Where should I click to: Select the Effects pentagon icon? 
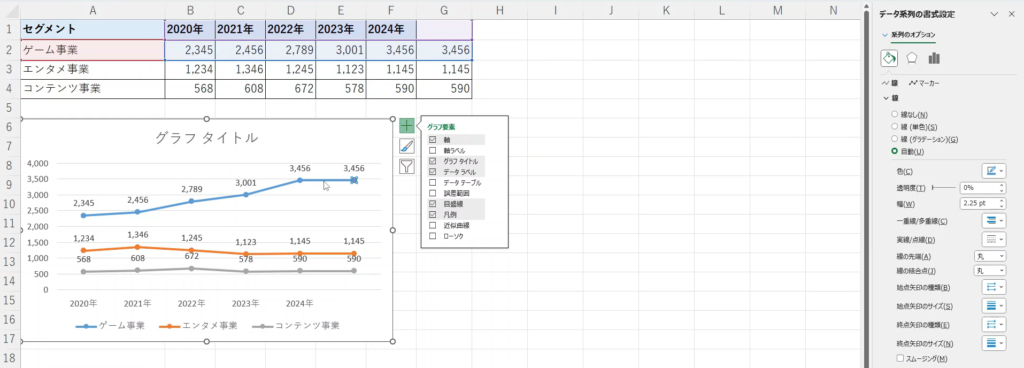[912, 58]
